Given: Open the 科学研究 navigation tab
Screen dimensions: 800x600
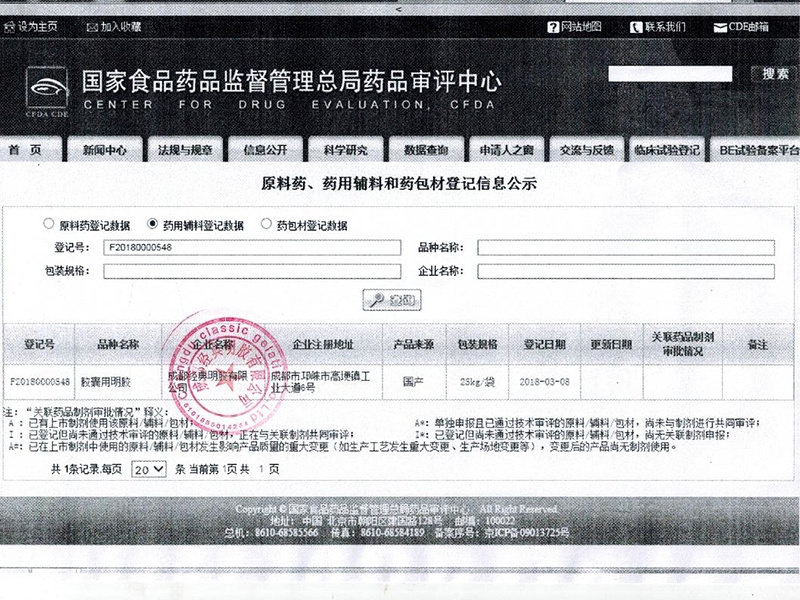Looking at the screenshot, I should [x=345, y=149].
